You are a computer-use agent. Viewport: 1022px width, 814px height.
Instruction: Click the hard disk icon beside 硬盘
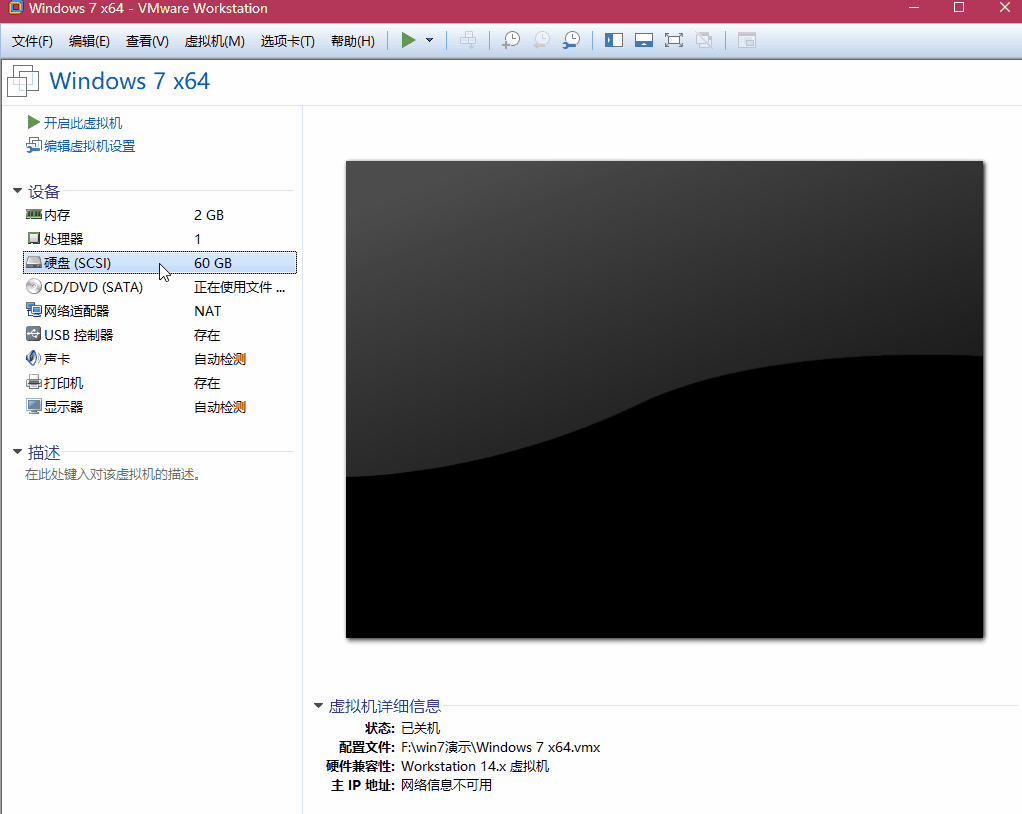click(33, 263)
